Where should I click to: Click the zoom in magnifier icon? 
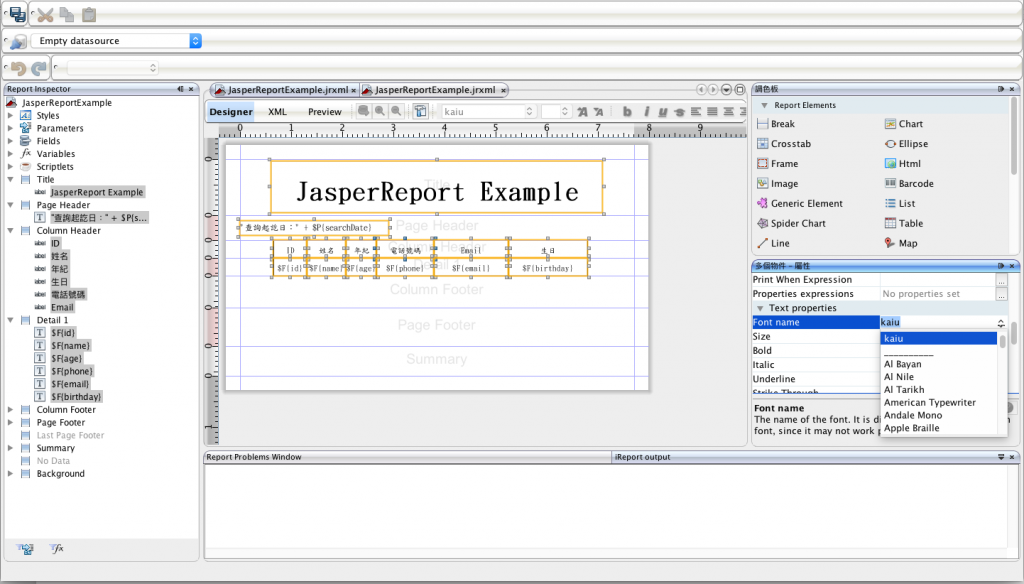click(x=379, y=111)
